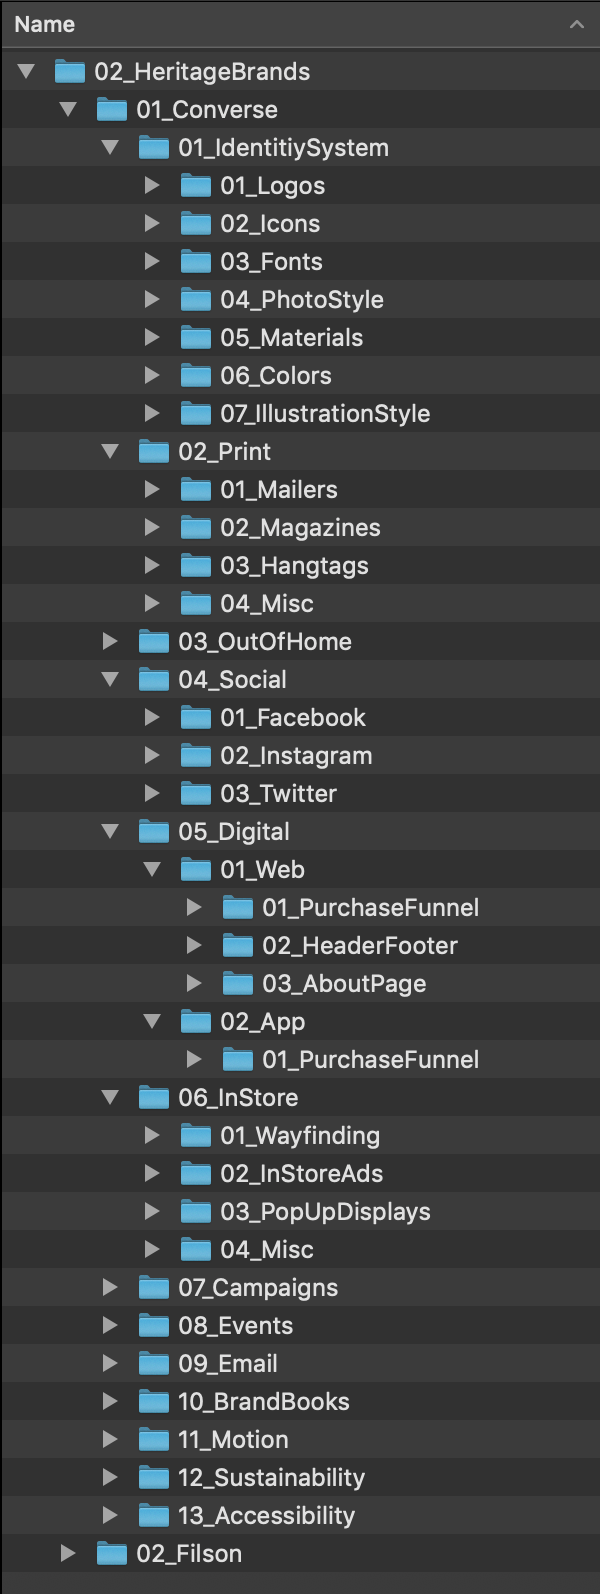This screenshot has width=600, height=1594.
Task: Select the 03_AboutPage folder name
Action: (x=344, y=983)
